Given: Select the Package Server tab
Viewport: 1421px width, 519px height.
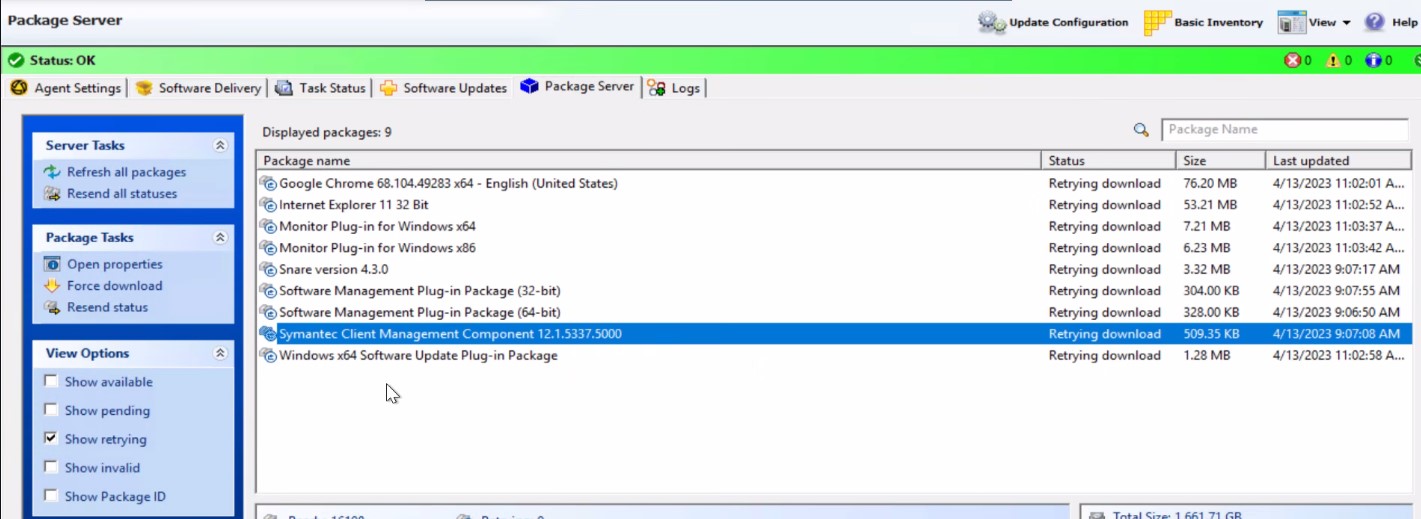Looking at the screenshot, I should pos(577,87).
